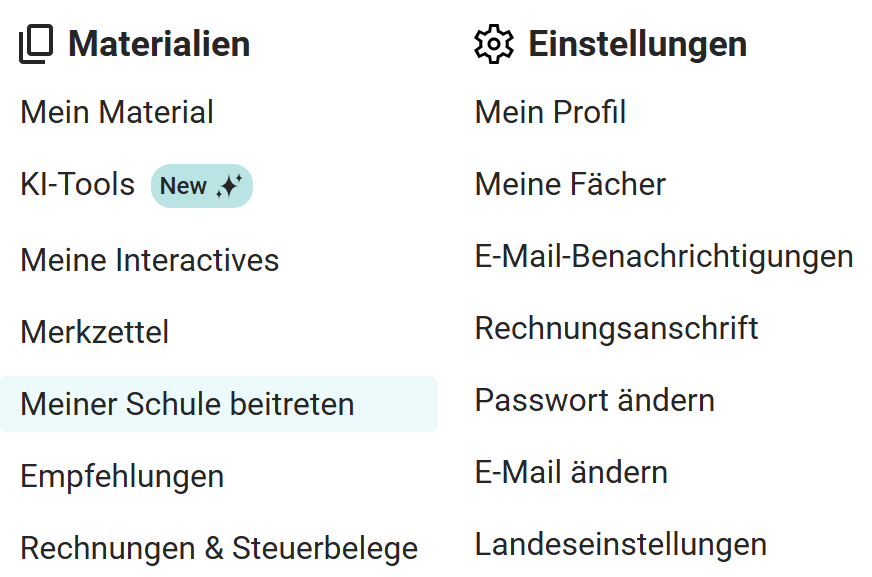
Task: Open the Materialien section heading
Action: (159, 44)
